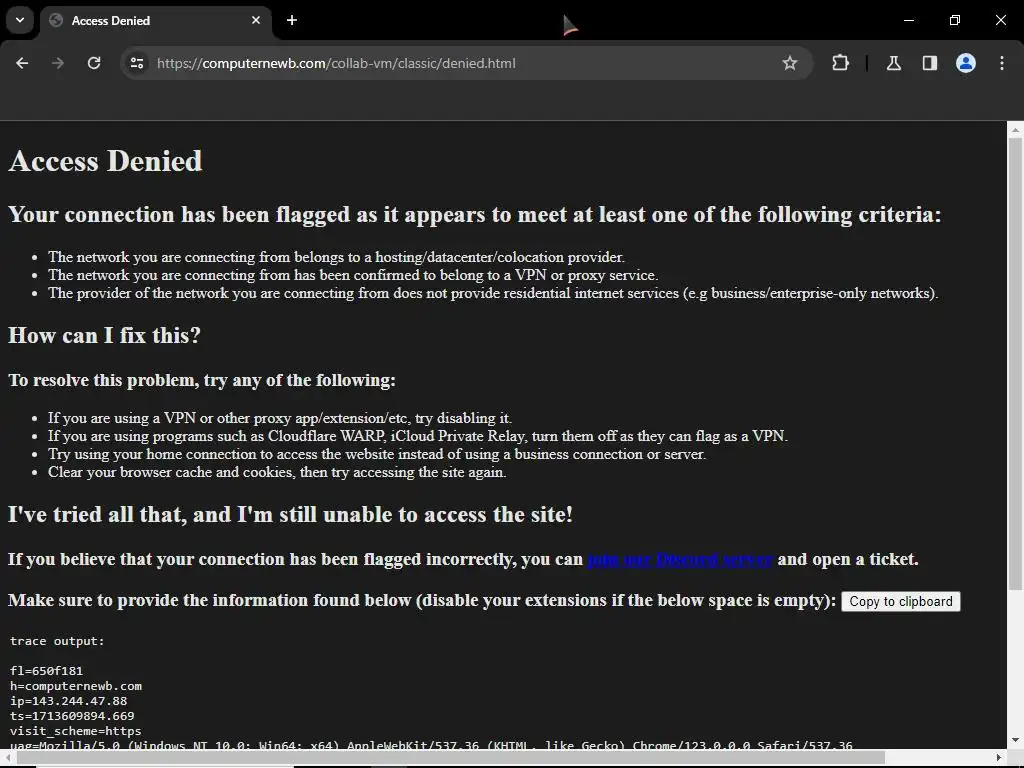Viewport: 1024px width, 768px height.
Task: View site information icon in address bar
Action: [137, 63]
